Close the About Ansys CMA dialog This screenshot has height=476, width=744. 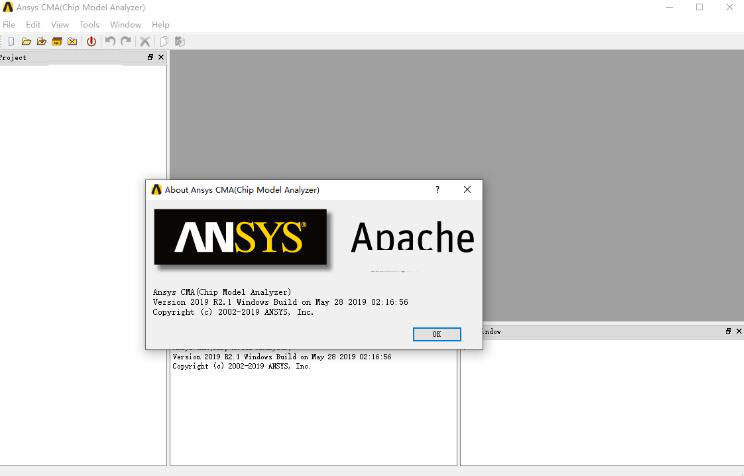coord(467,189)
